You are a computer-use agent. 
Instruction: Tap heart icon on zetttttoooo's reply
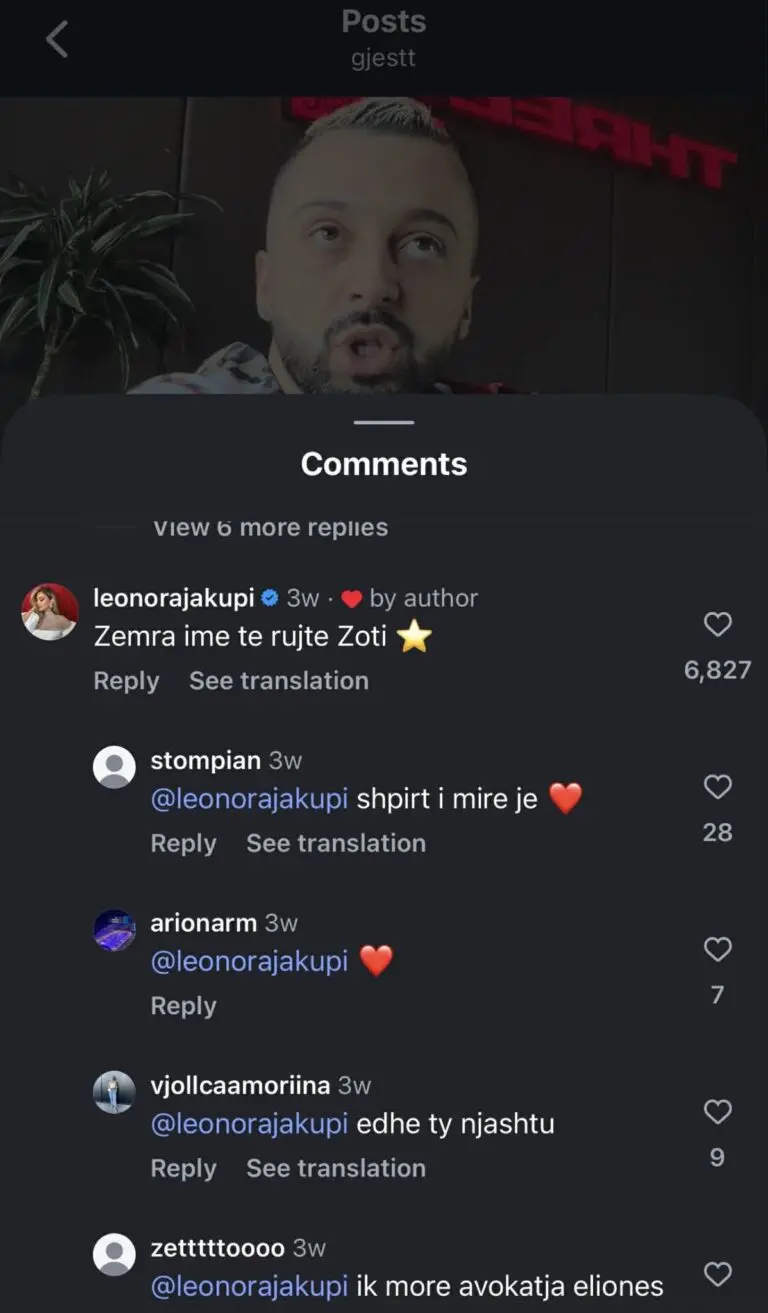[x=718, y=1274]
